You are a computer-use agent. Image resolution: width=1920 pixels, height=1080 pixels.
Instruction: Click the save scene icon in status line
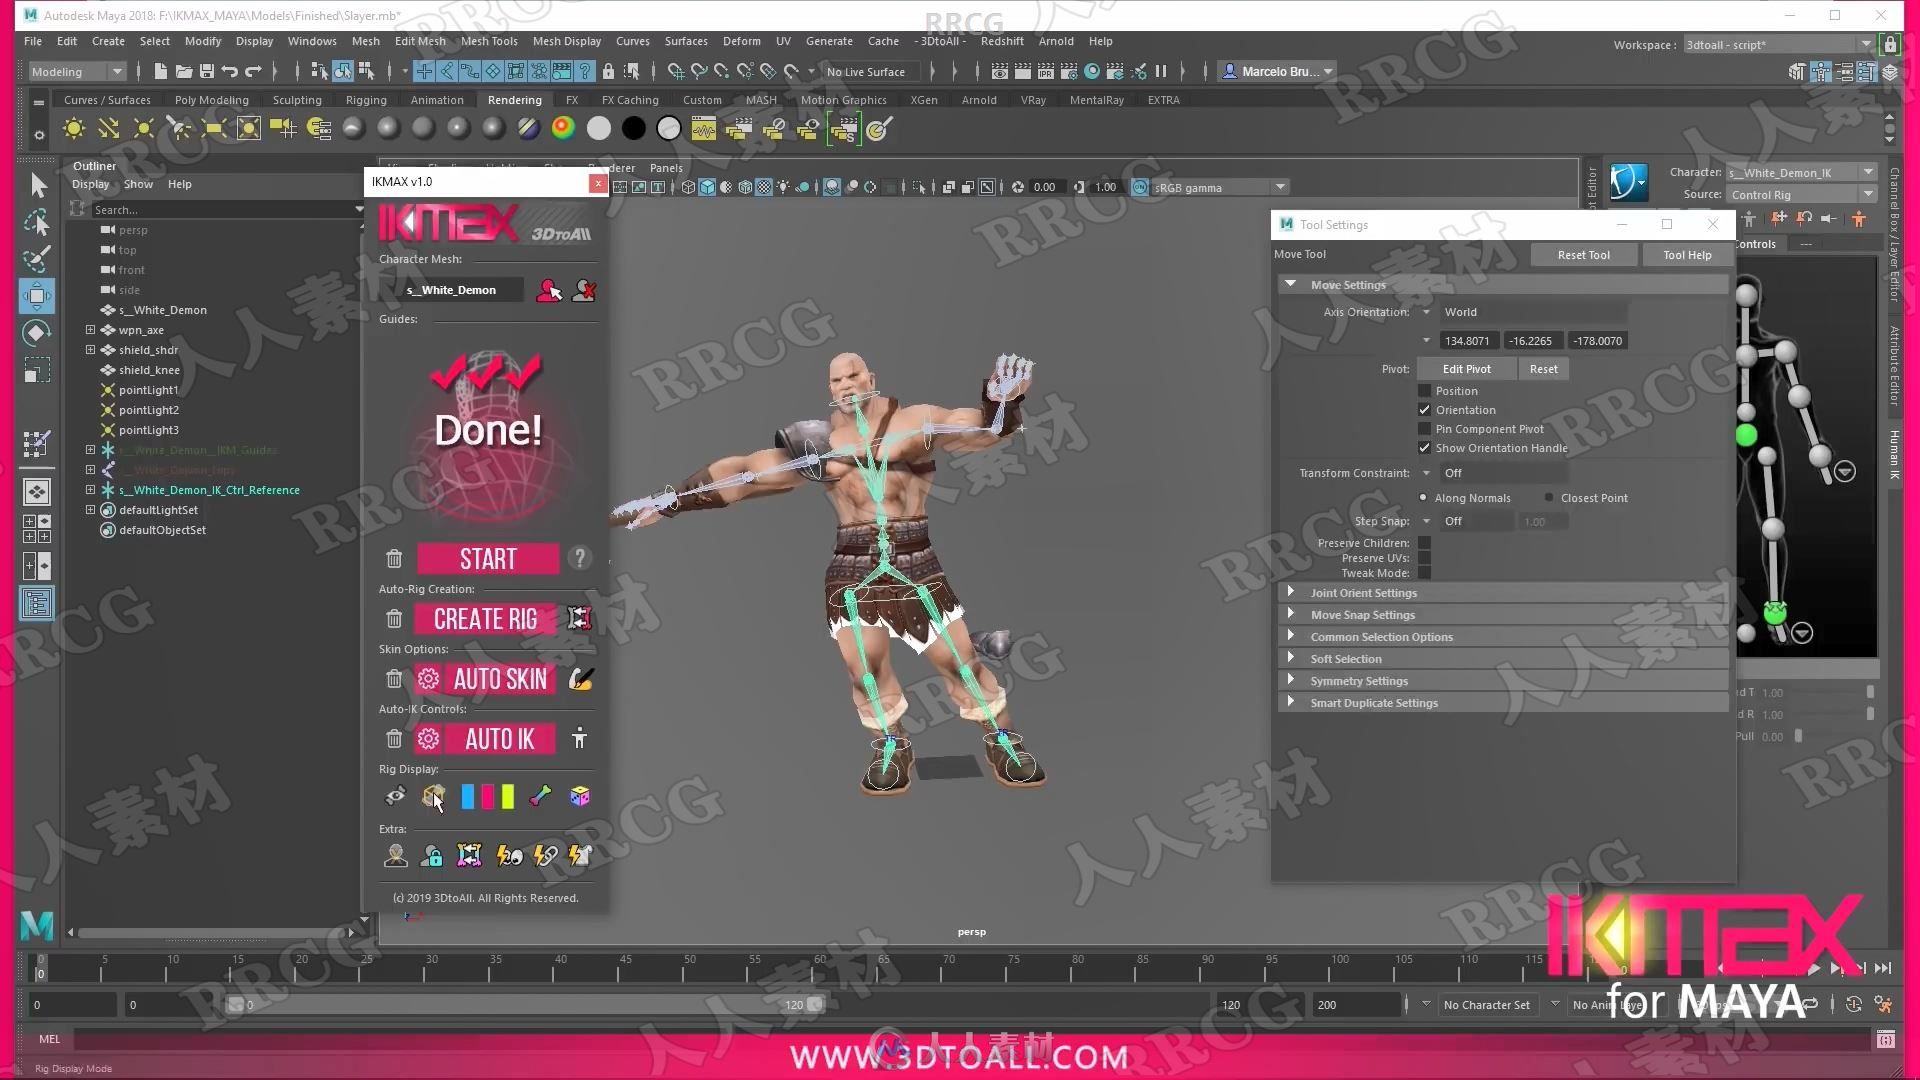point(207,71)
